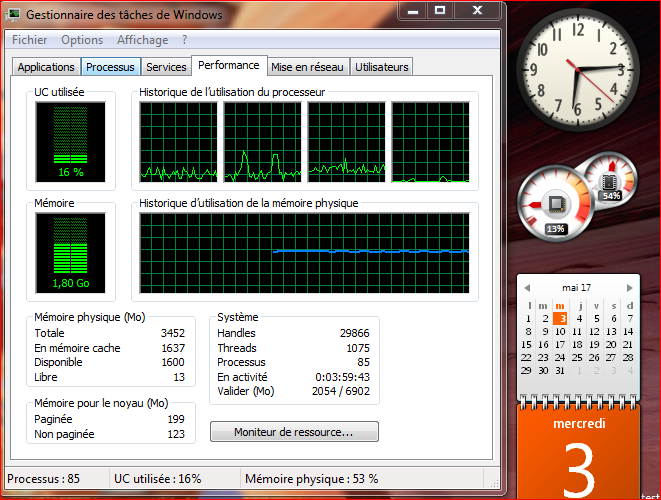Viewport: 661px width, 500px height.
Task: Select highlighted day 3 in calendar
Action: coord(561,319)
